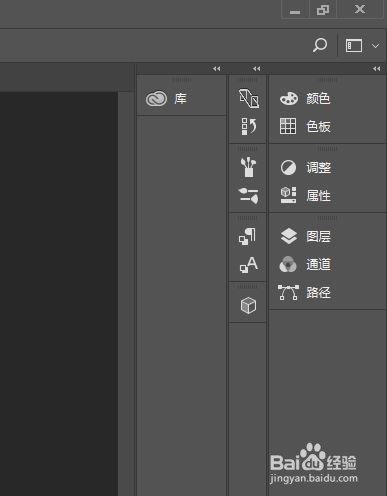
Task: Open the Paragraph styles panel icon
Action: tap(248, 237)
